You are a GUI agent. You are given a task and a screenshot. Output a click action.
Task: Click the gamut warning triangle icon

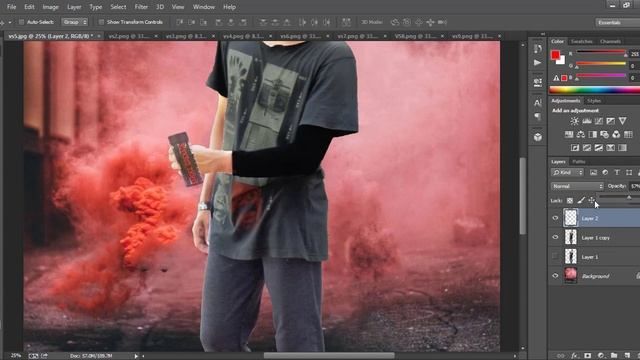point(556,78)
